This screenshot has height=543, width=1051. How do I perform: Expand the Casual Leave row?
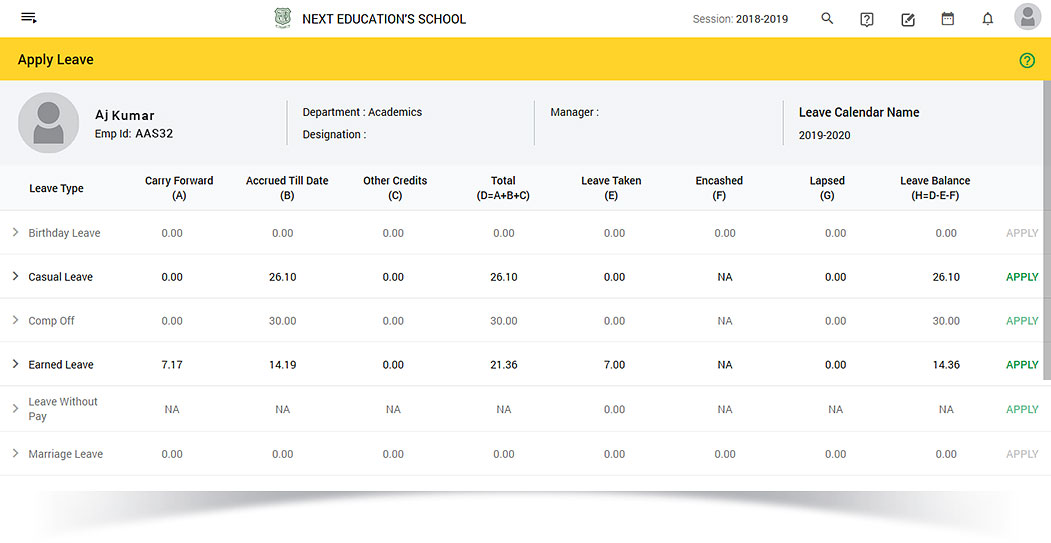coord(15,276)
